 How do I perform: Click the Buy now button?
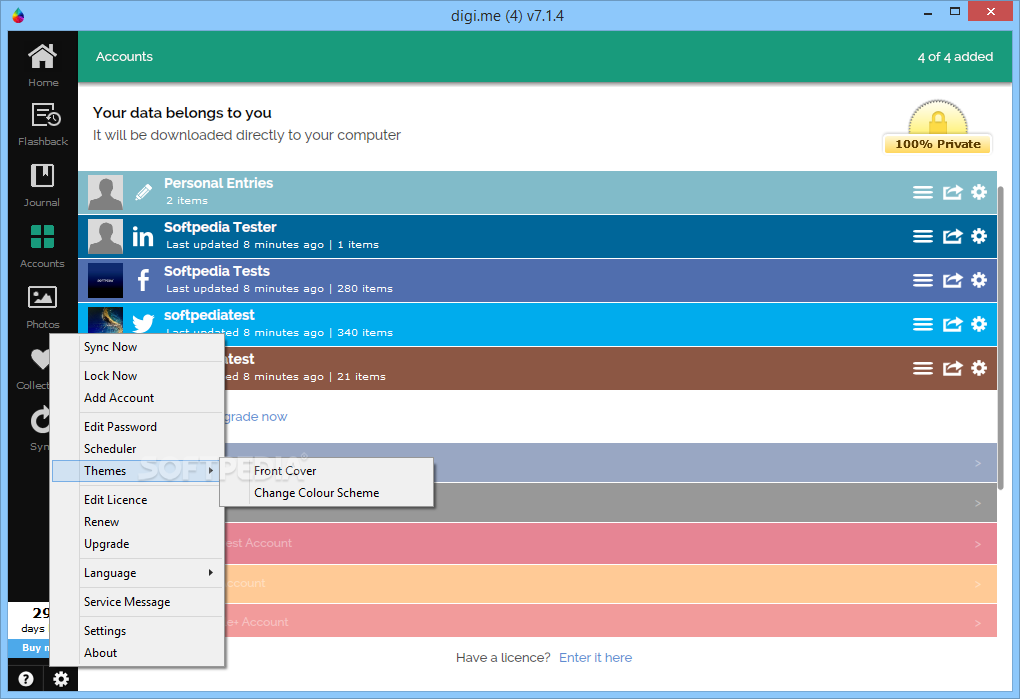click(x=29, y=648)
